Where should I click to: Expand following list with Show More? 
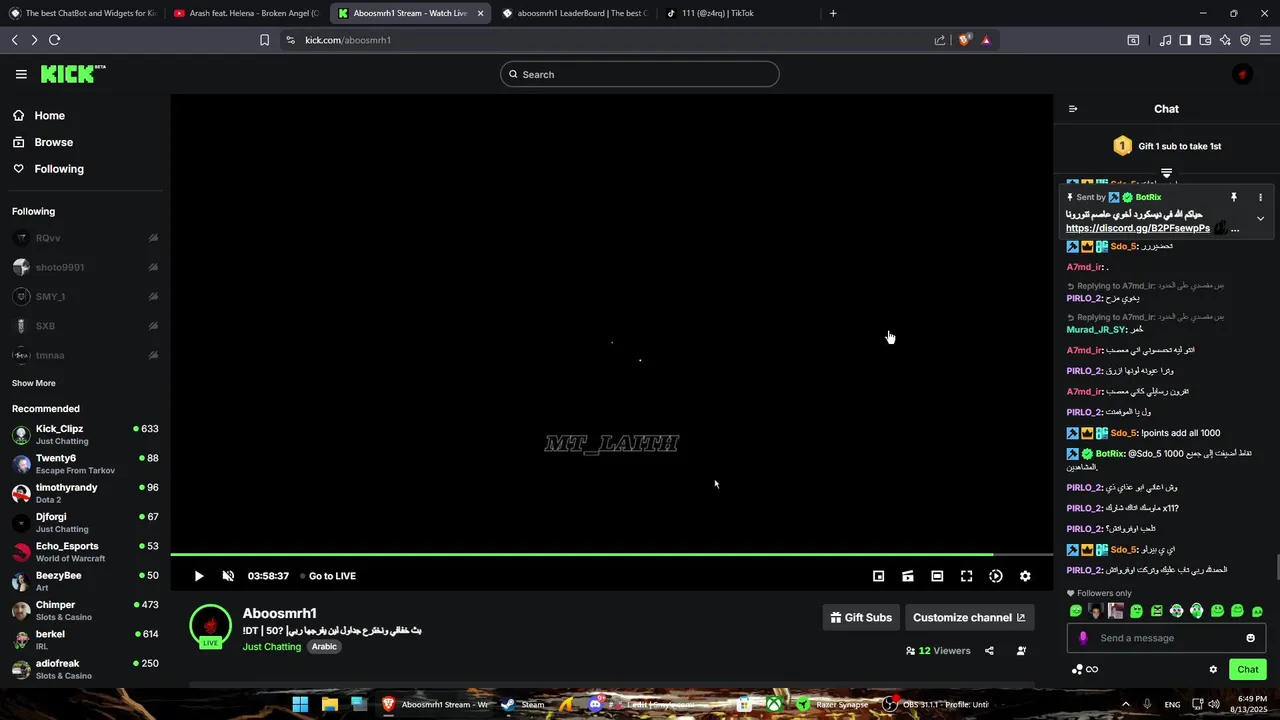point(34,383)
